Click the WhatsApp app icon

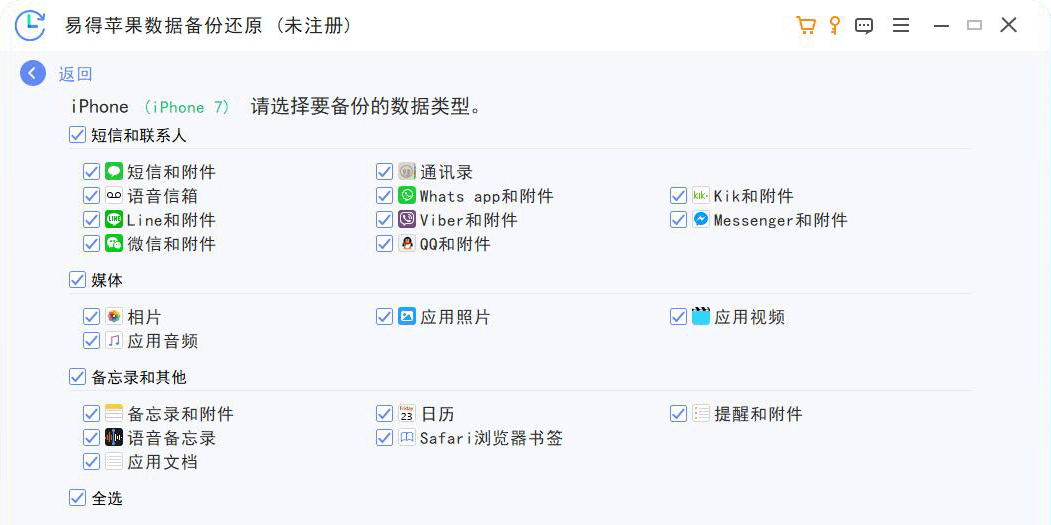coord(407,195)
